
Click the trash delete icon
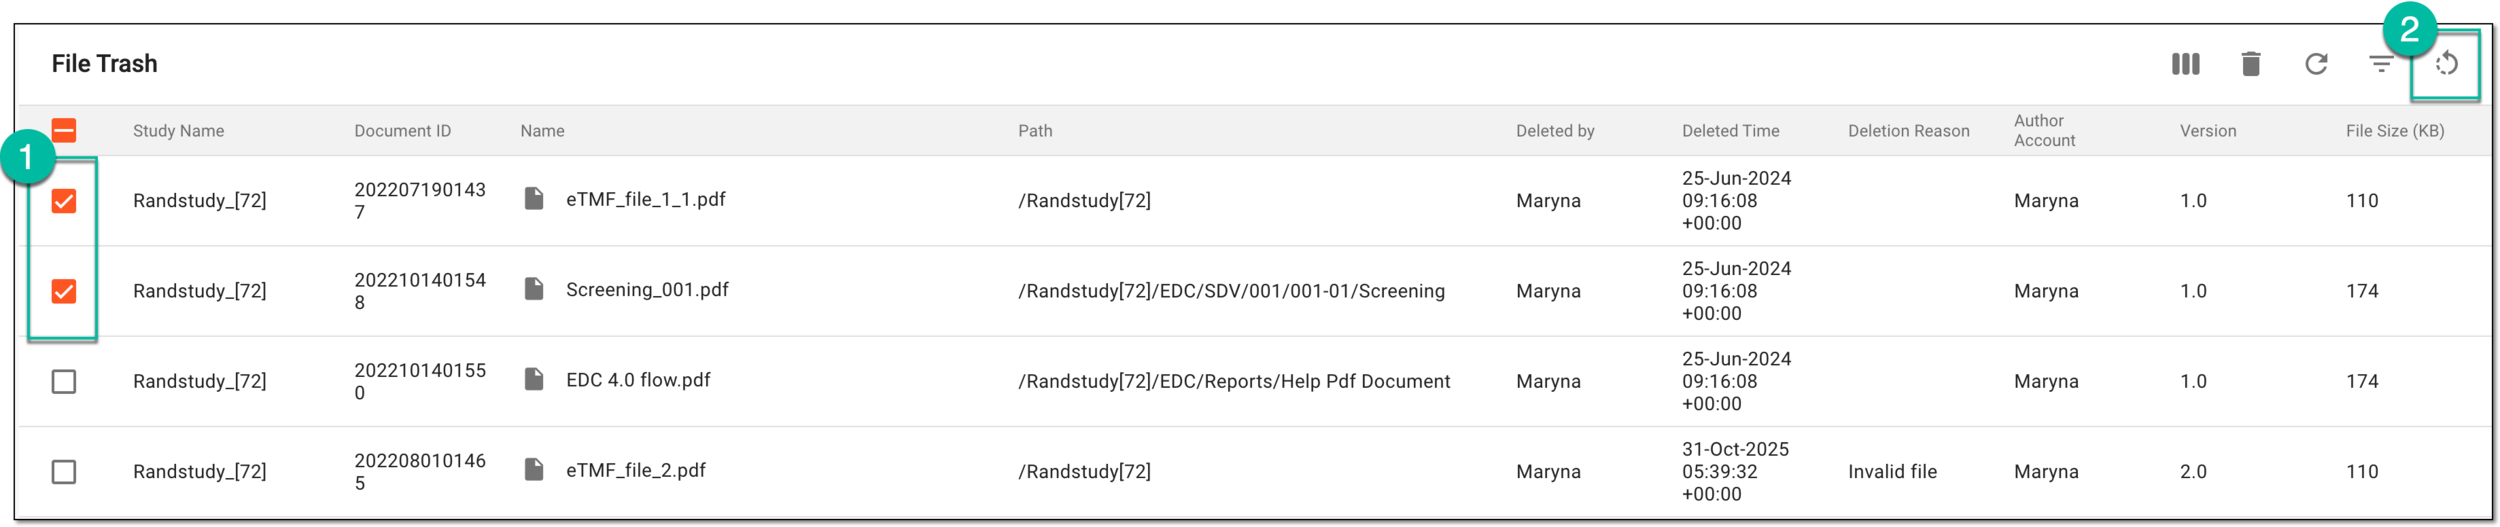[x=2250, y=64]
